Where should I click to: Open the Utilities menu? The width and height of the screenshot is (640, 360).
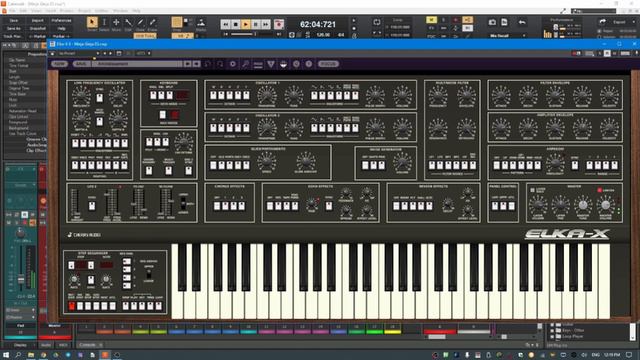(102, 11)
